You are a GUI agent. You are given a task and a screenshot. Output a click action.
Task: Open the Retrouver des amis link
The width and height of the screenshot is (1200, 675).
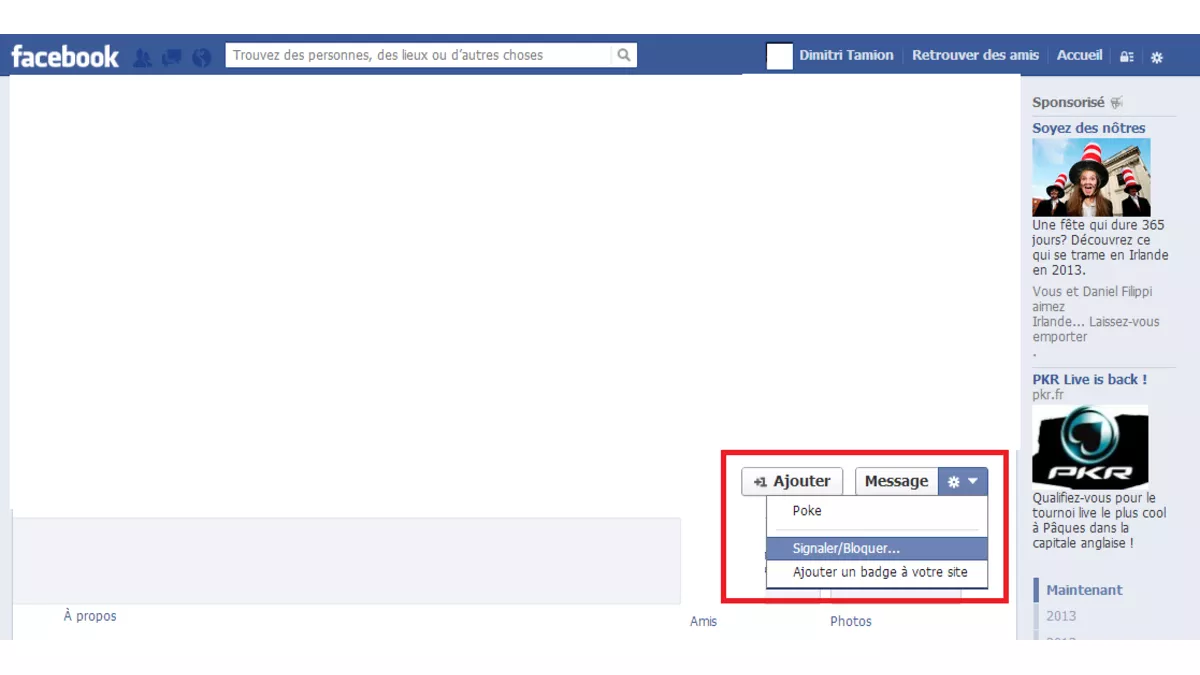coord(975,55)
